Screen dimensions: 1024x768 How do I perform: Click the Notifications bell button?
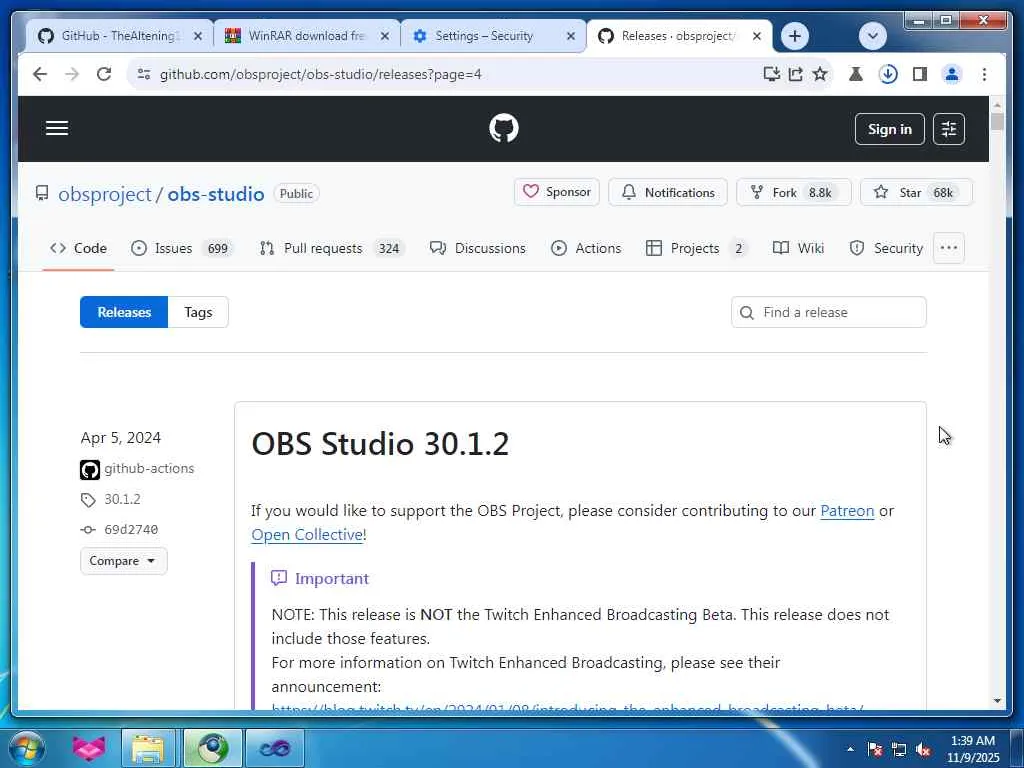[667, 192]
